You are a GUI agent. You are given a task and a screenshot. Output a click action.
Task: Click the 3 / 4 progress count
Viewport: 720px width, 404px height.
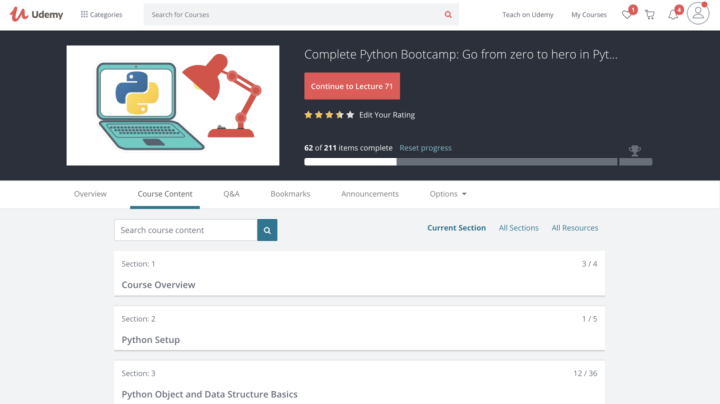(590, 264)
